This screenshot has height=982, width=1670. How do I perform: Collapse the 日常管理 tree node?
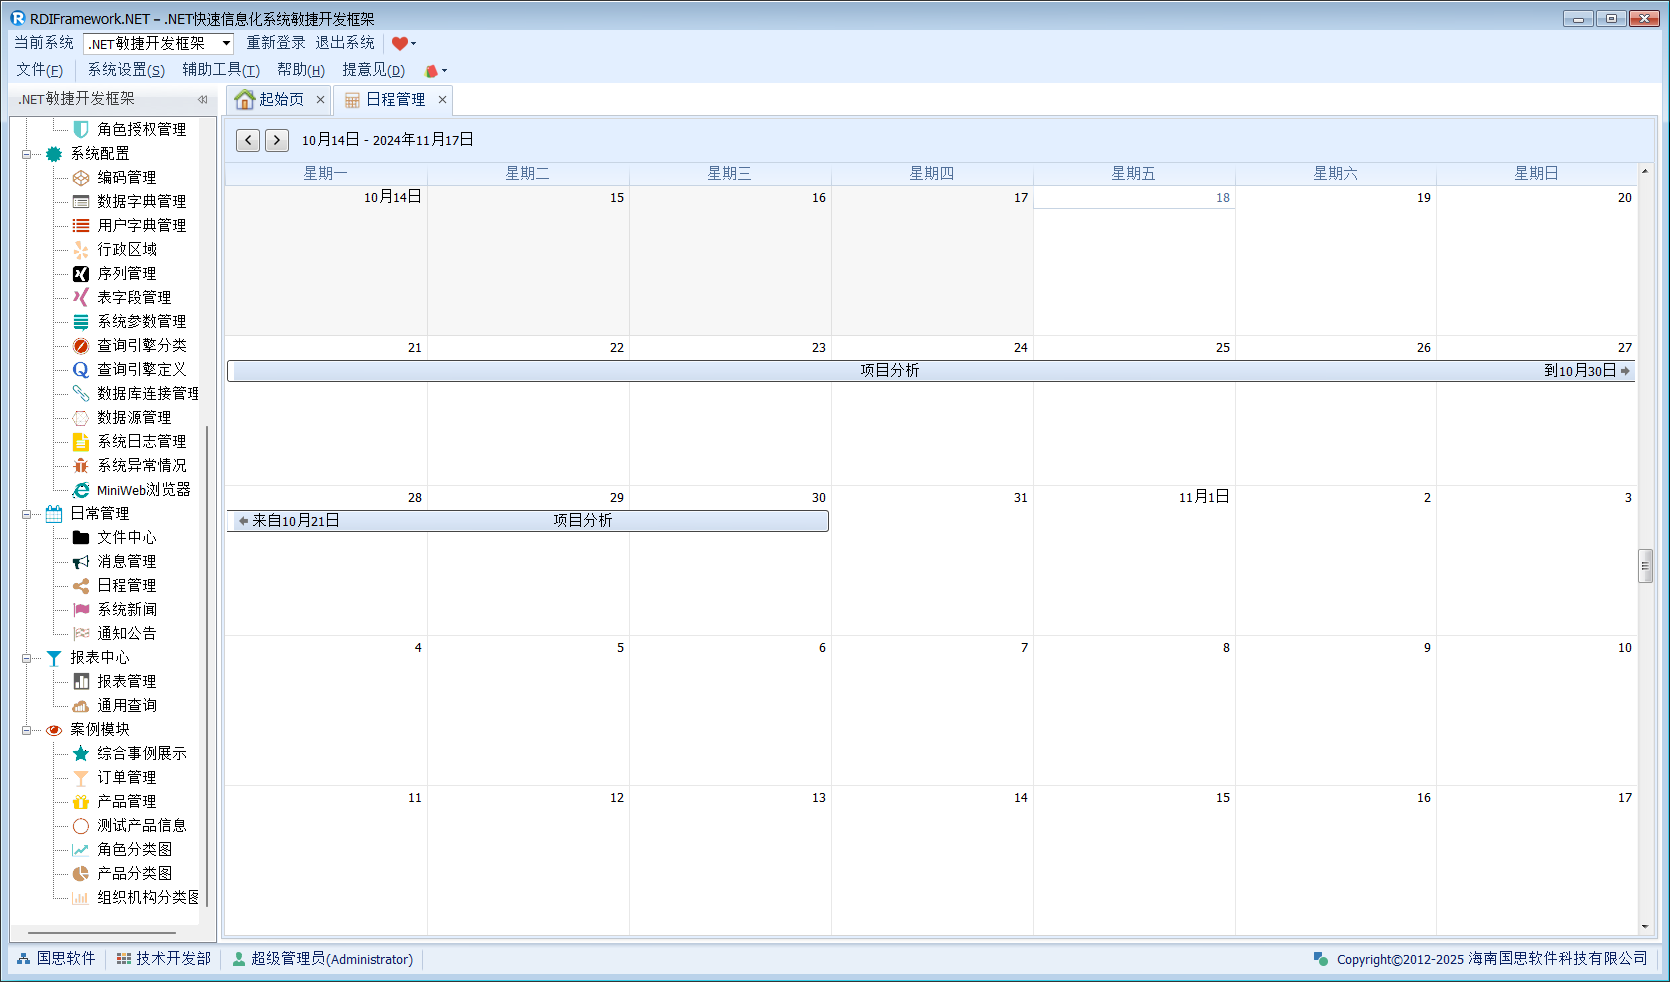coord(27,514)
